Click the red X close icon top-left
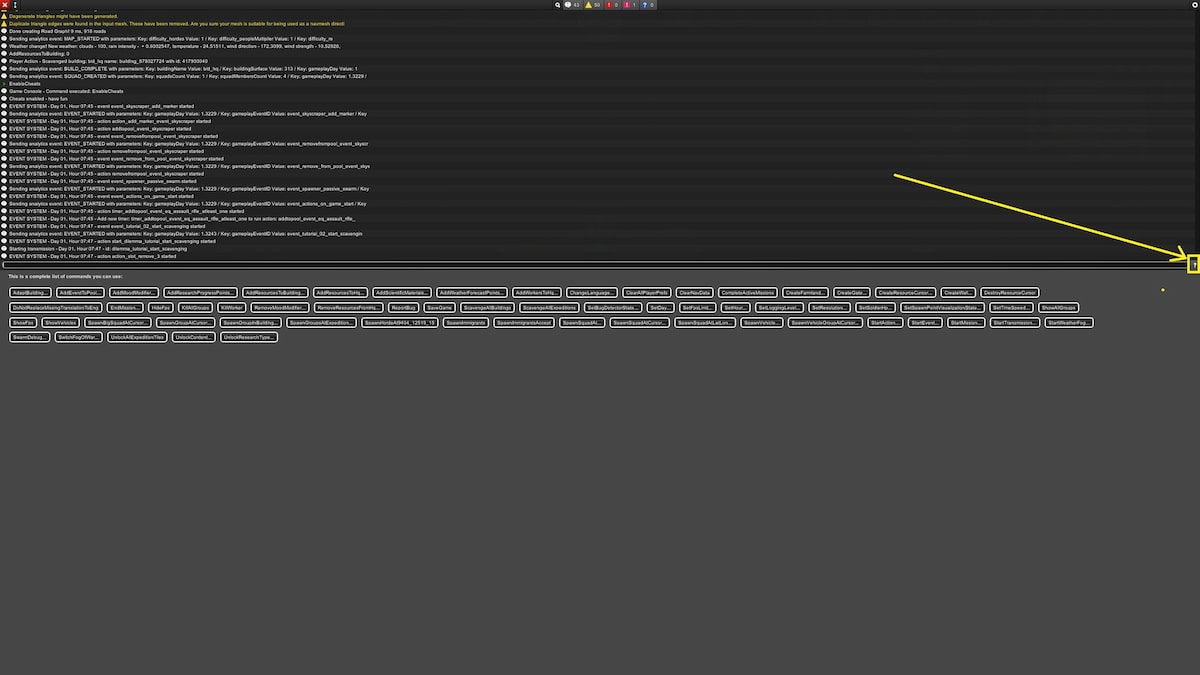This screenshot has width=1200, height=675. pyautogui.click(x=5, y=5)
